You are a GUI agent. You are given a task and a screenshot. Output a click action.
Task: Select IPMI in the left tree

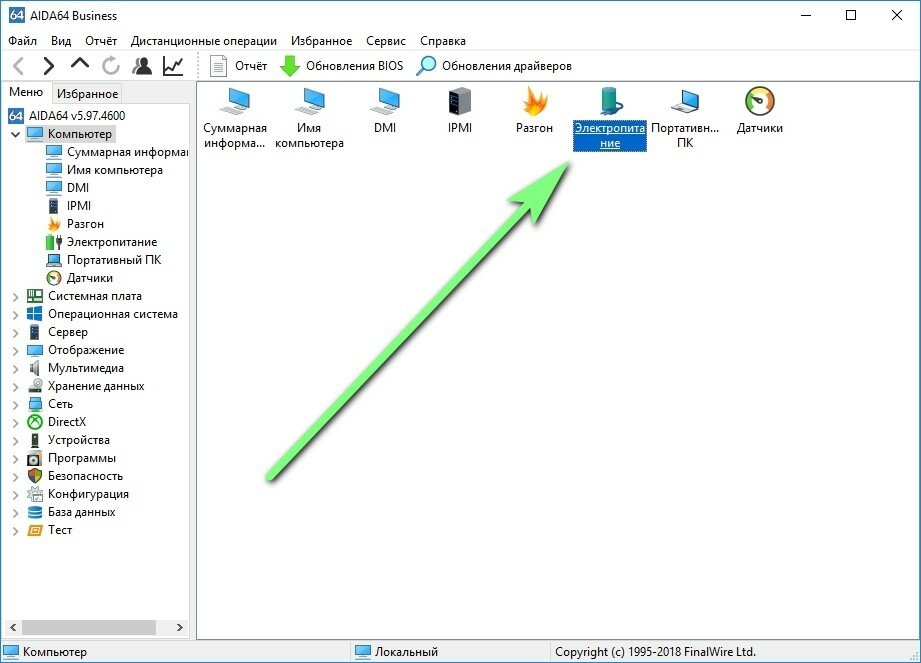click(x=69, y=206)
